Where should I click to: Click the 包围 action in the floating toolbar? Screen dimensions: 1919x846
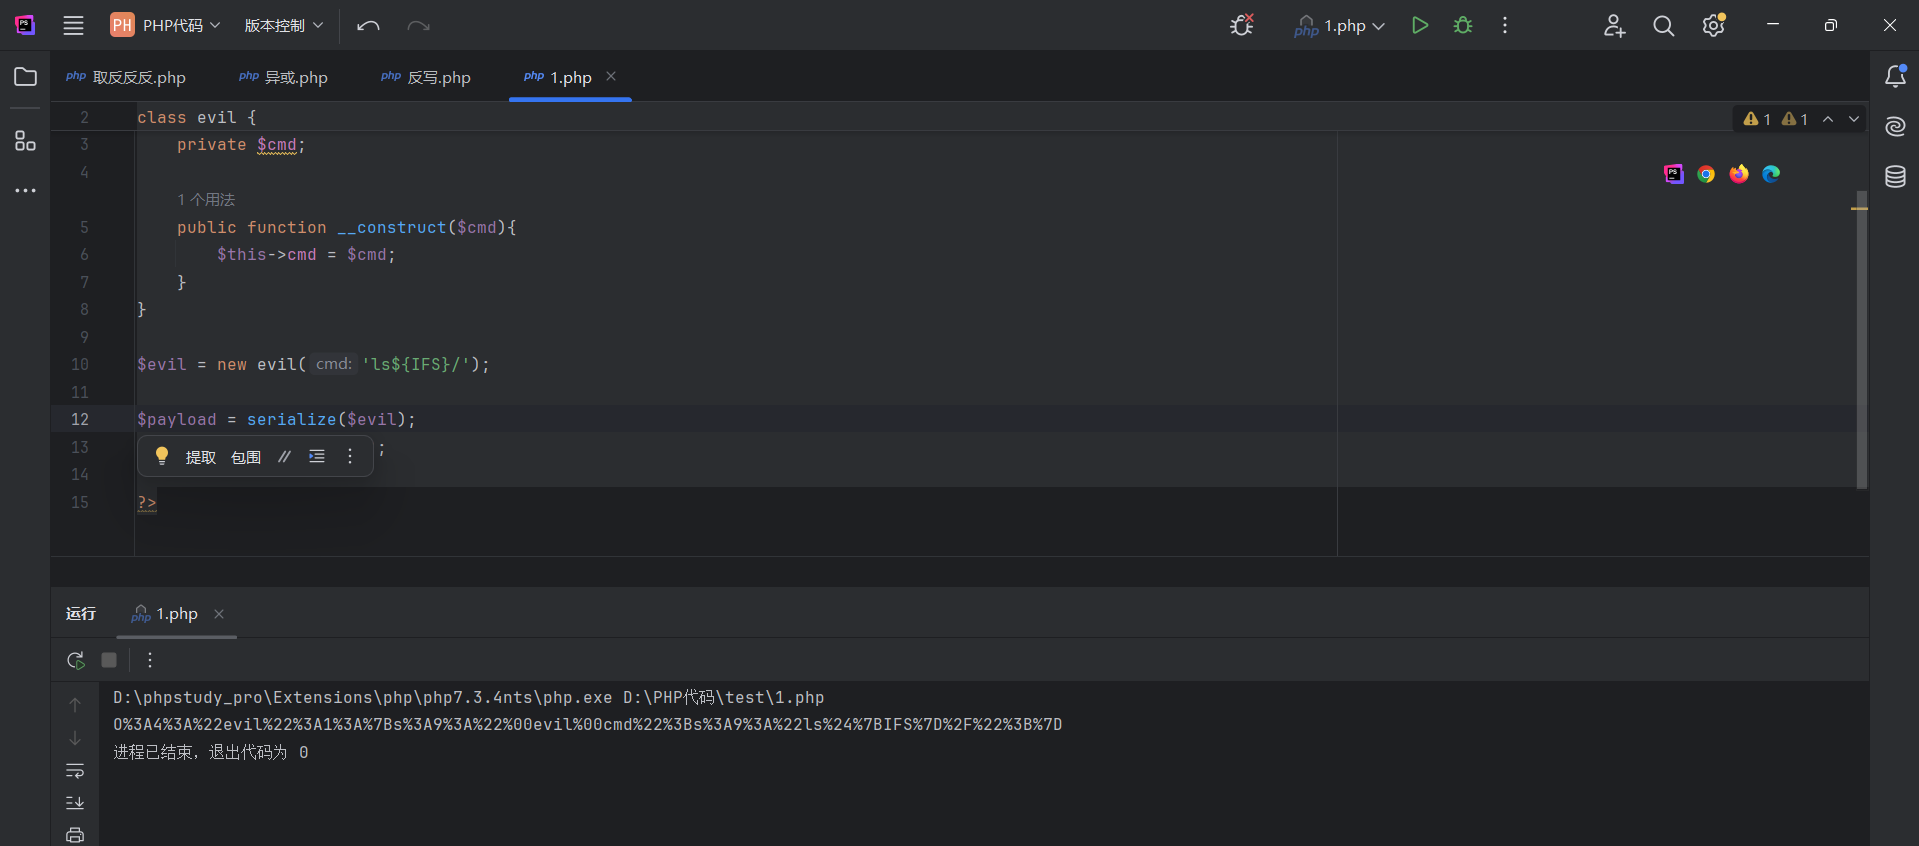click(246, 457)
